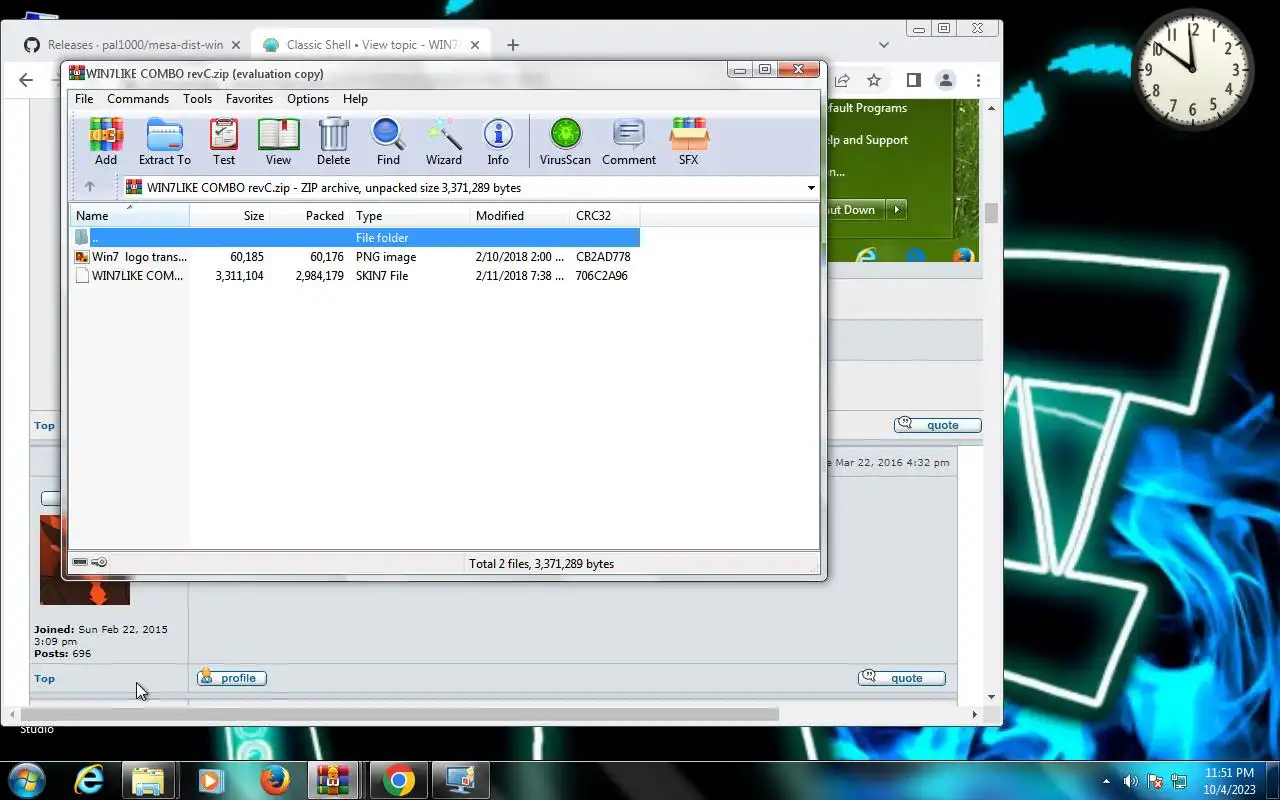Open Chrome three-dot menu
Screen dimensions: 1280x800
pyautogui.click(x=978, y=80)
